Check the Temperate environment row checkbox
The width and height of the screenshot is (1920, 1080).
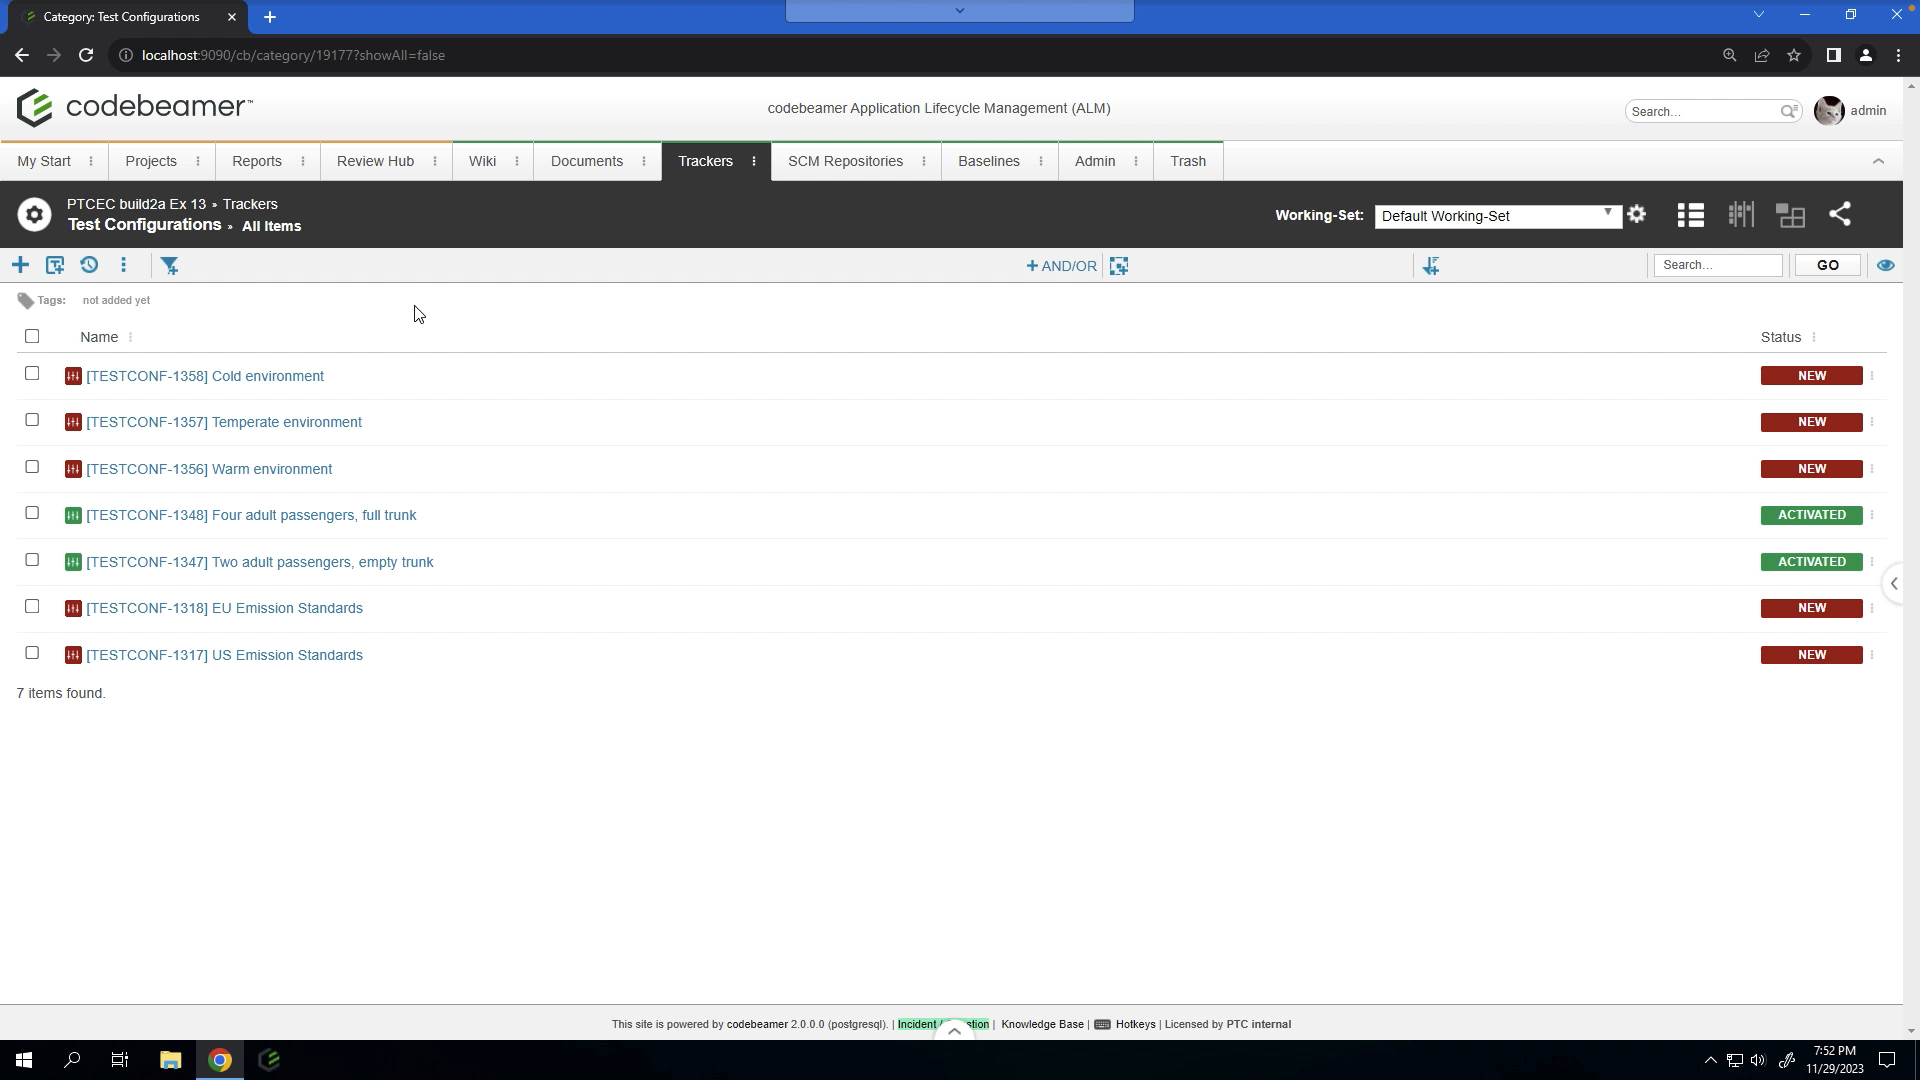point(32,420)
